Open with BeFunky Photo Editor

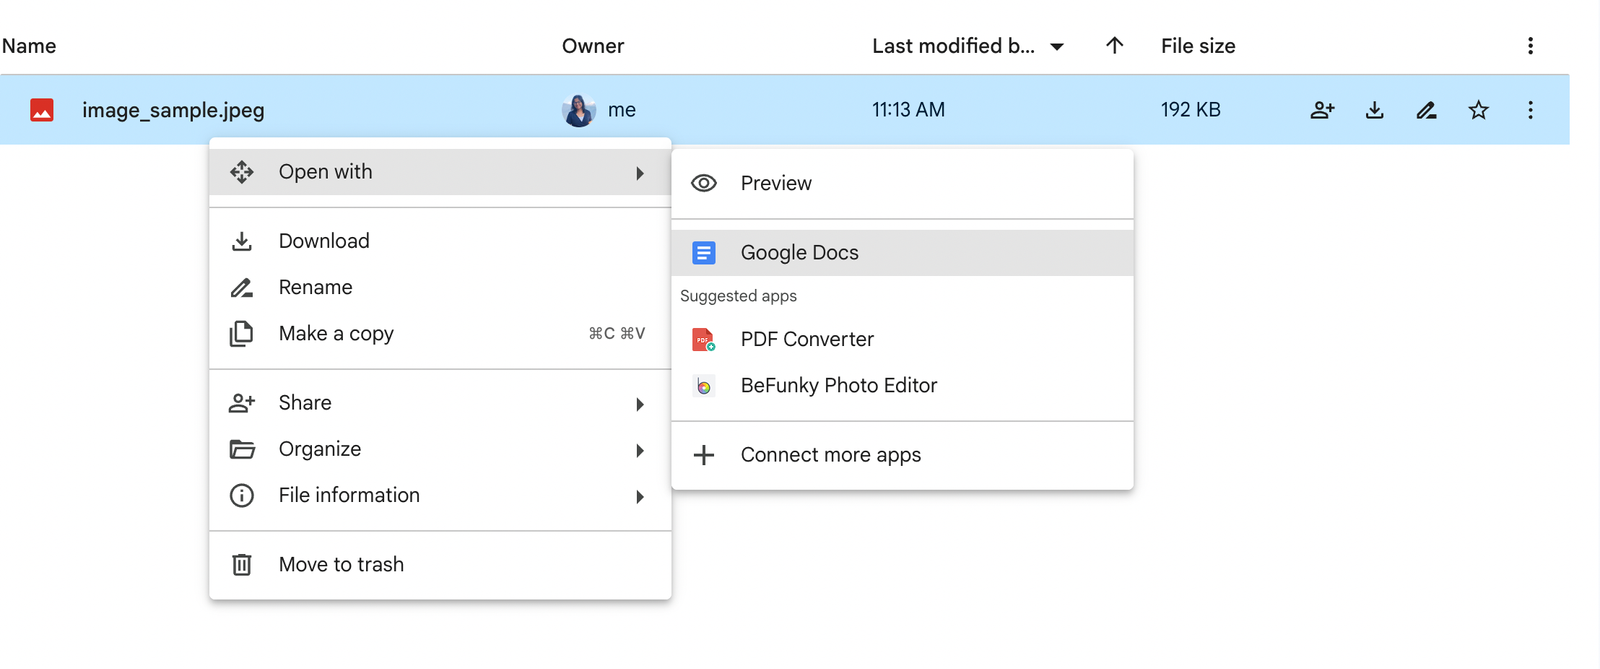click(x=838, y=386)
